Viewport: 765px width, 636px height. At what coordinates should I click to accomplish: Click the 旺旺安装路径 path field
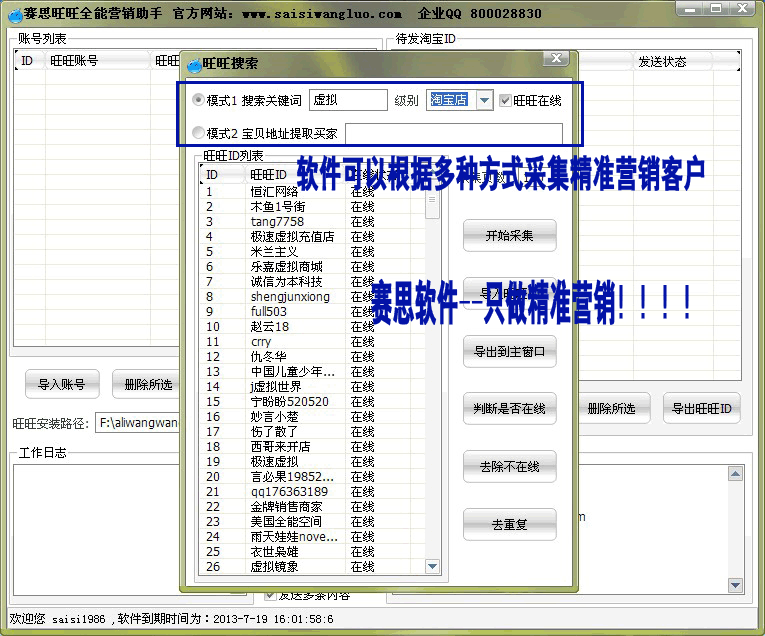[x=139, y=422]
